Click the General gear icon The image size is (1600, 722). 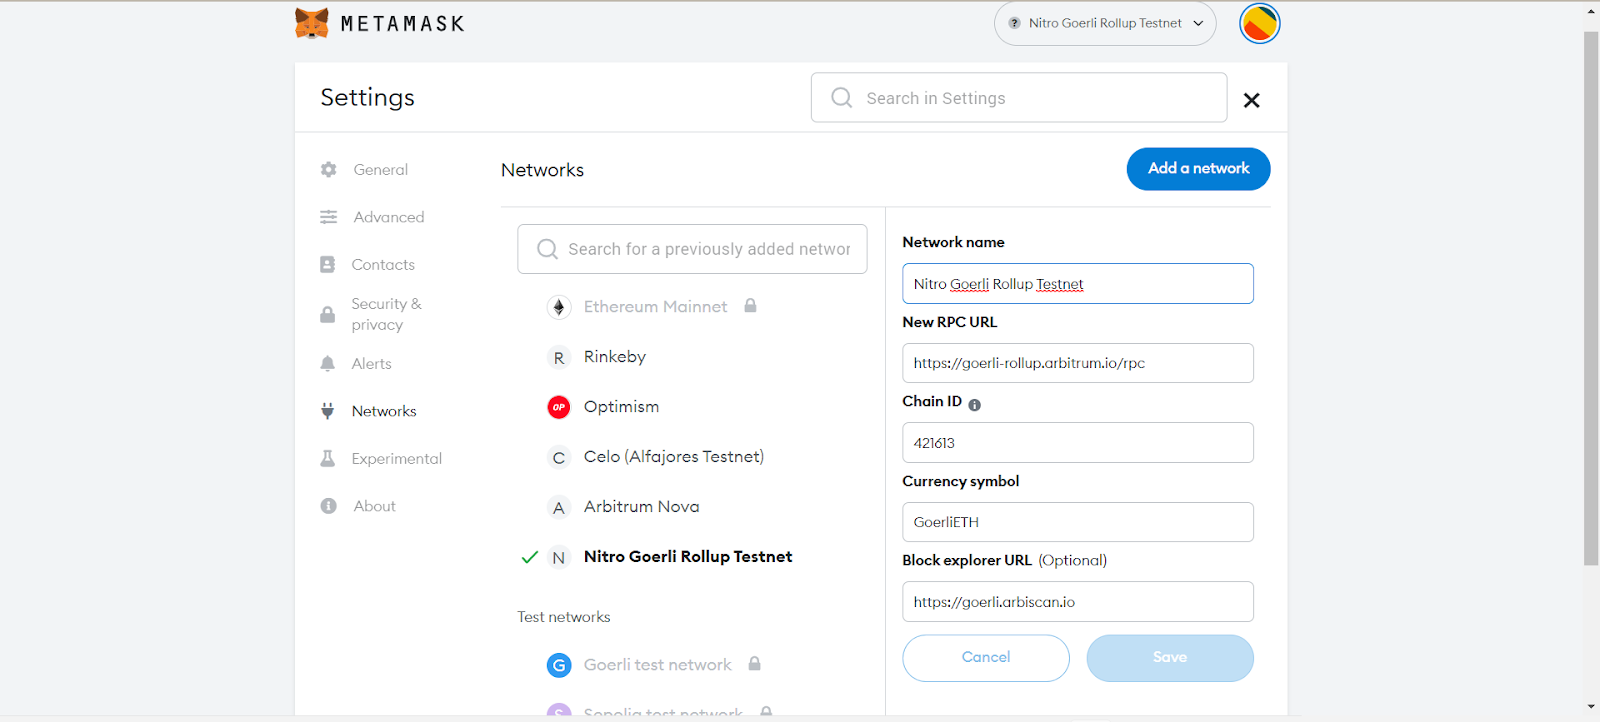[x=328, y=170]
